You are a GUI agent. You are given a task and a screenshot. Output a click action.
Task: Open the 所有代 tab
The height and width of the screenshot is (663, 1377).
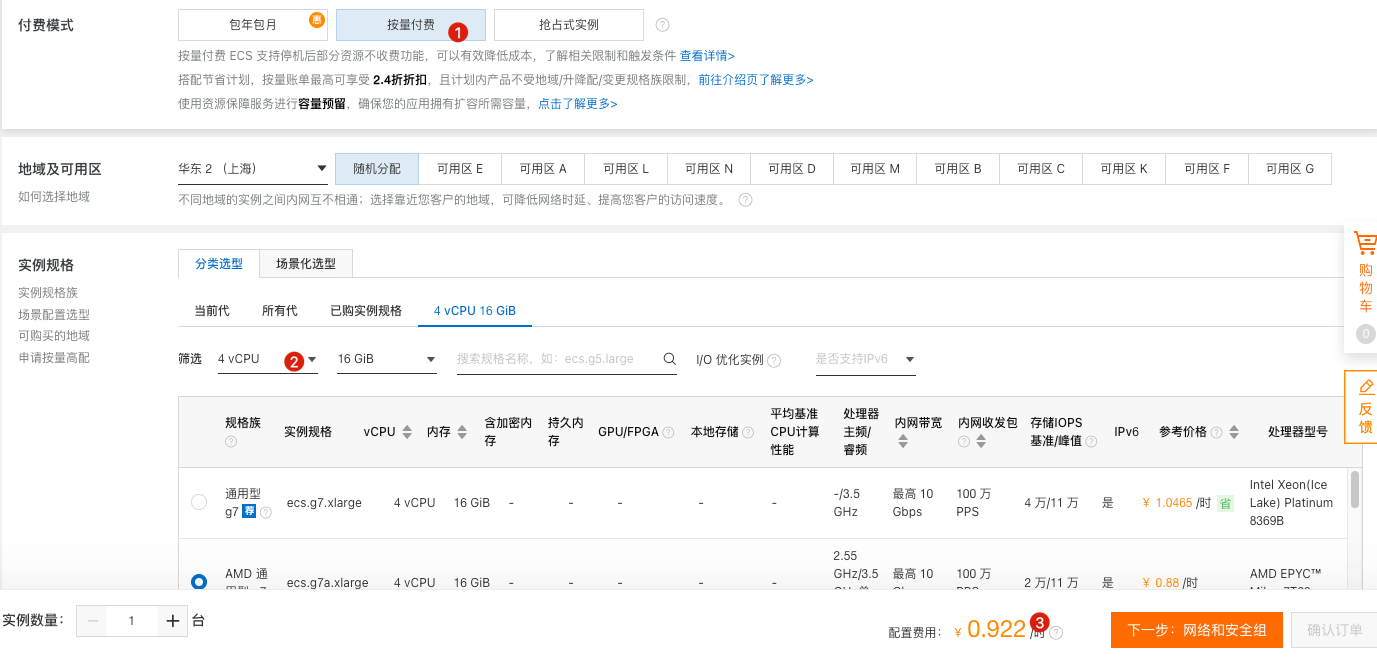pos(280,311)
